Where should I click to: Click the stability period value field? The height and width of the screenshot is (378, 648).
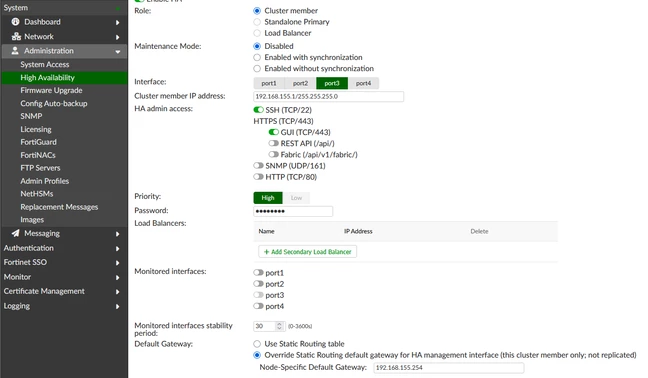(264, 326)
